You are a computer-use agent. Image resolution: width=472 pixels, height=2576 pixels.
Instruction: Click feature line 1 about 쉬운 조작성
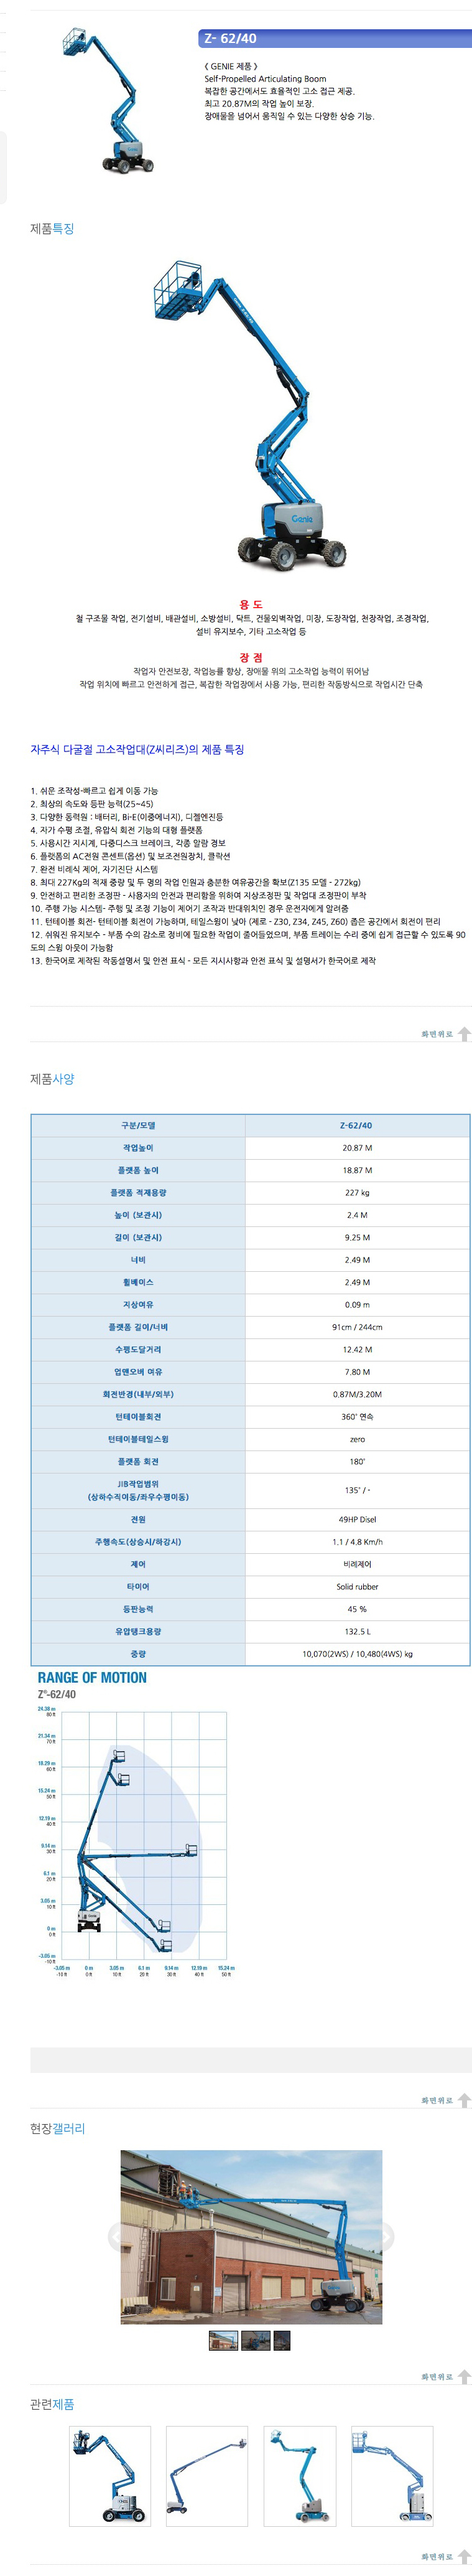click(x=94, y=791)
